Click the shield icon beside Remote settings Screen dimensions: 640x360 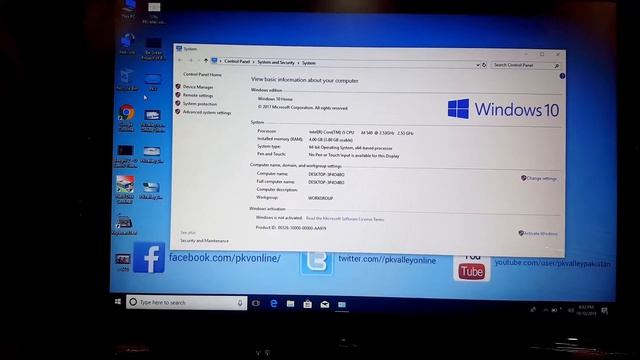point(178,95)
